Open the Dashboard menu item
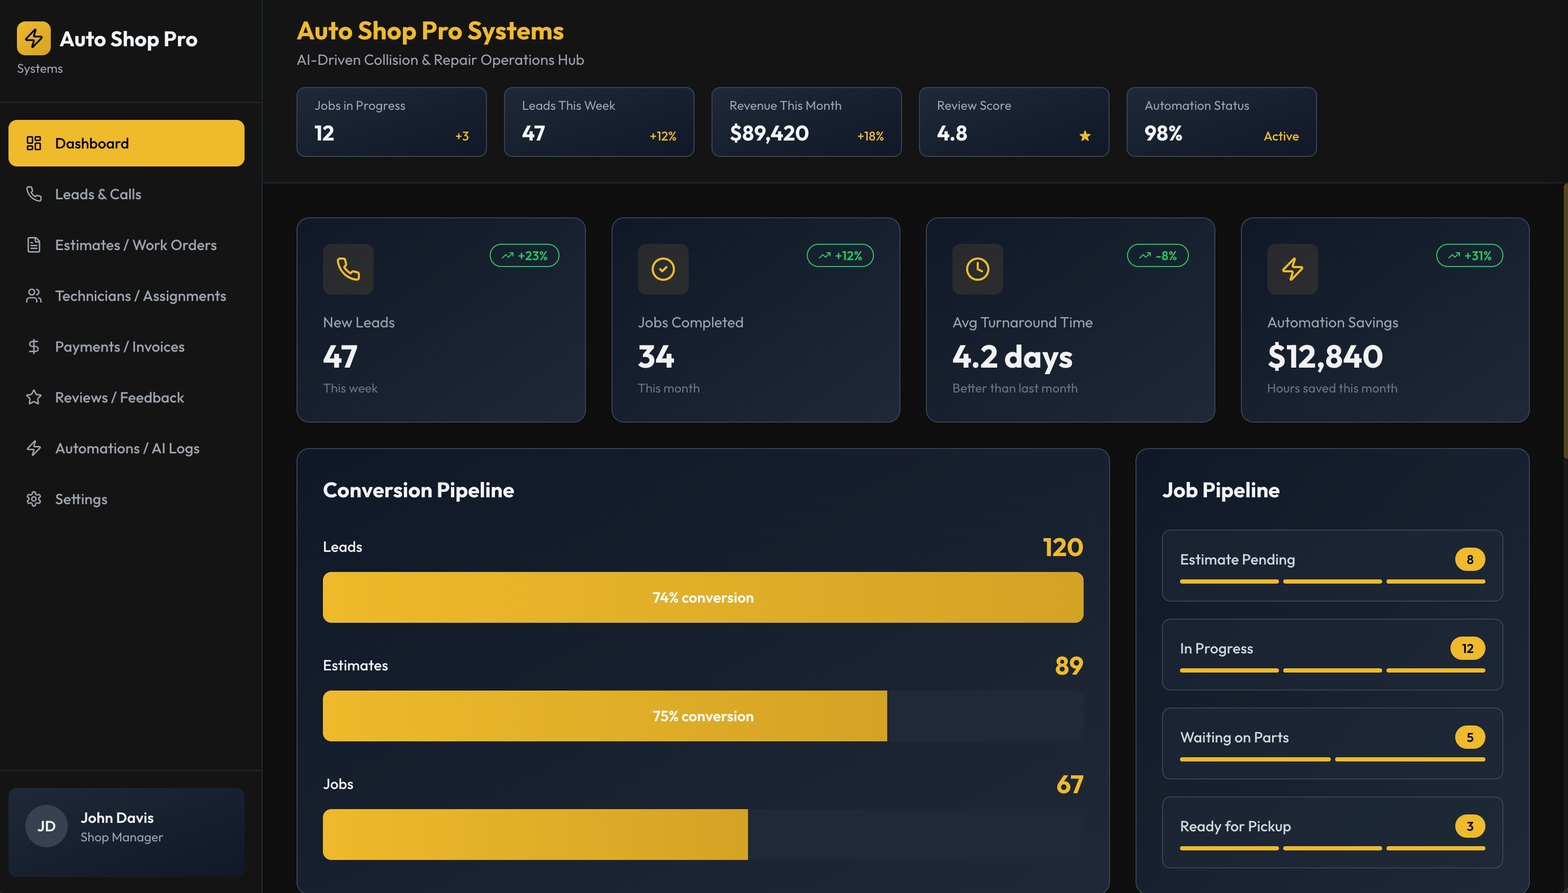 tap(126, 143)
